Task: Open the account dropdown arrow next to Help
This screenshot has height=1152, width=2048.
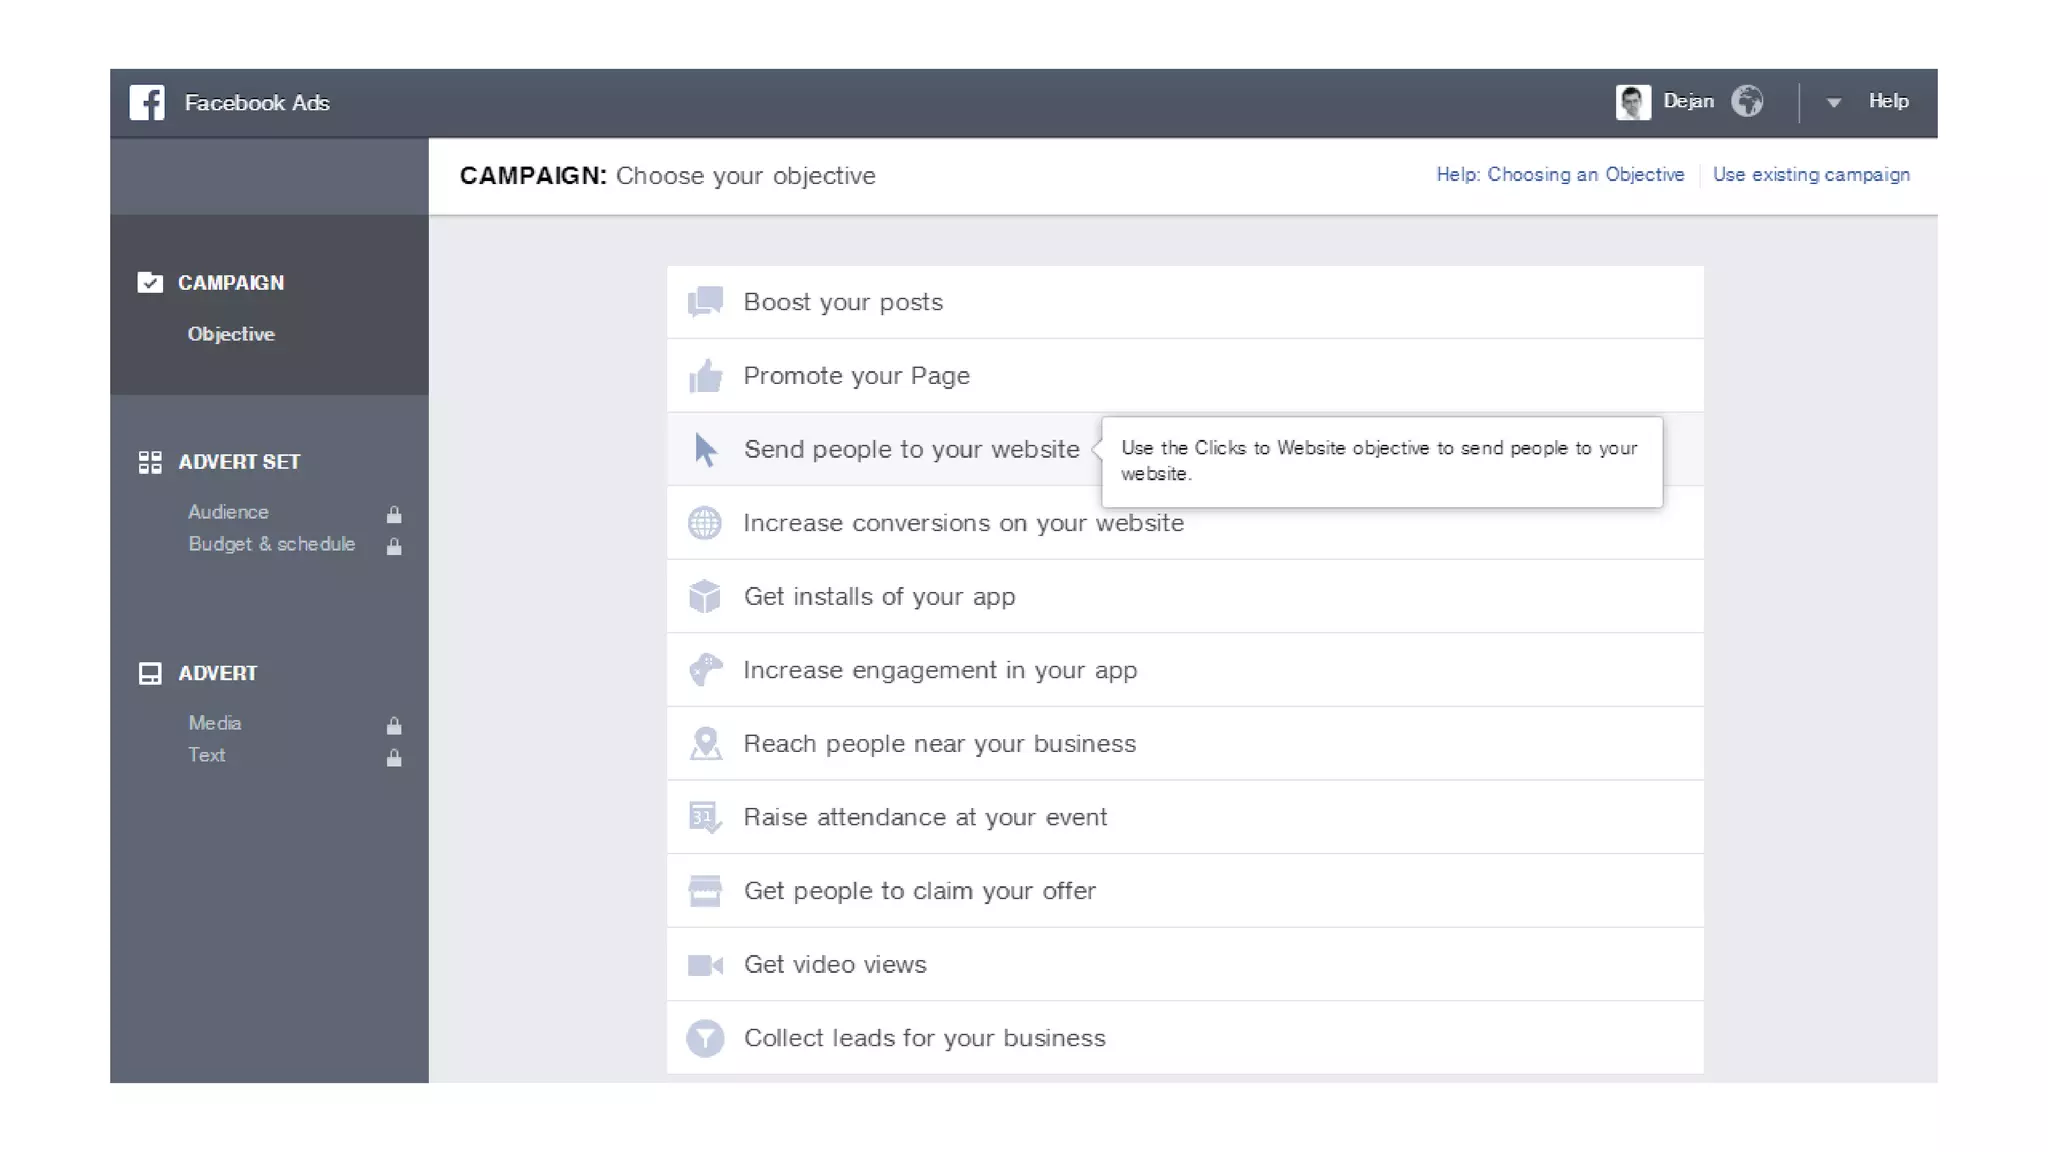Action: (1833, 102)
